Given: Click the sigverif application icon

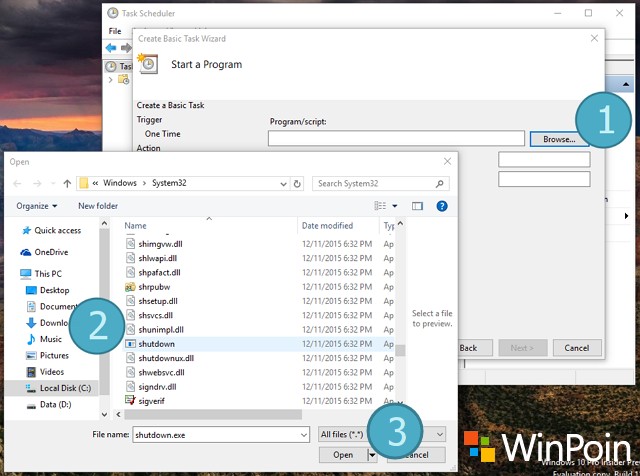Looking at the screenshot, I should [130, 400].
